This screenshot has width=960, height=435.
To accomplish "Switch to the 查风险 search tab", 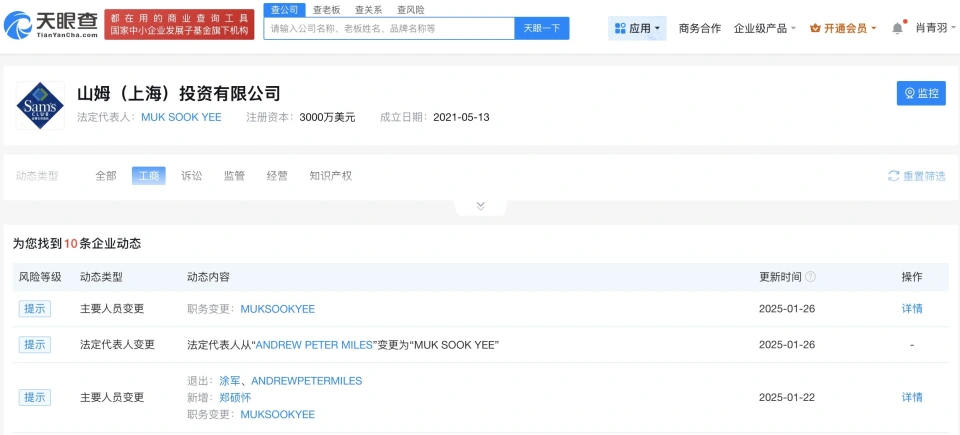I will point(411,10).
